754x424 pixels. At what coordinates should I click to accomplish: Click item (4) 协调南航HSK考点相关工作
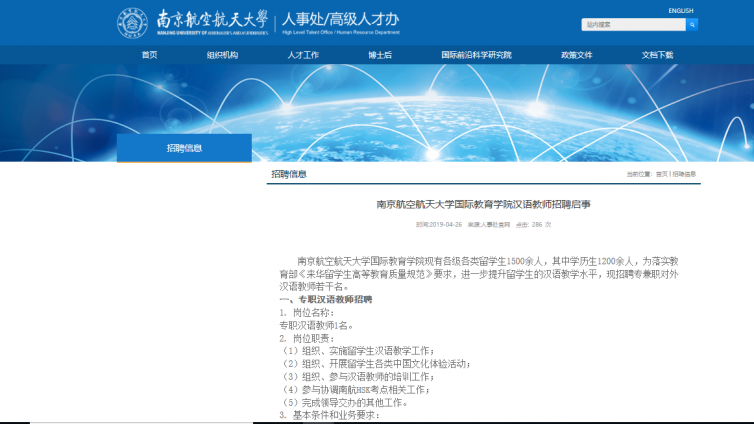coord(355,389)
